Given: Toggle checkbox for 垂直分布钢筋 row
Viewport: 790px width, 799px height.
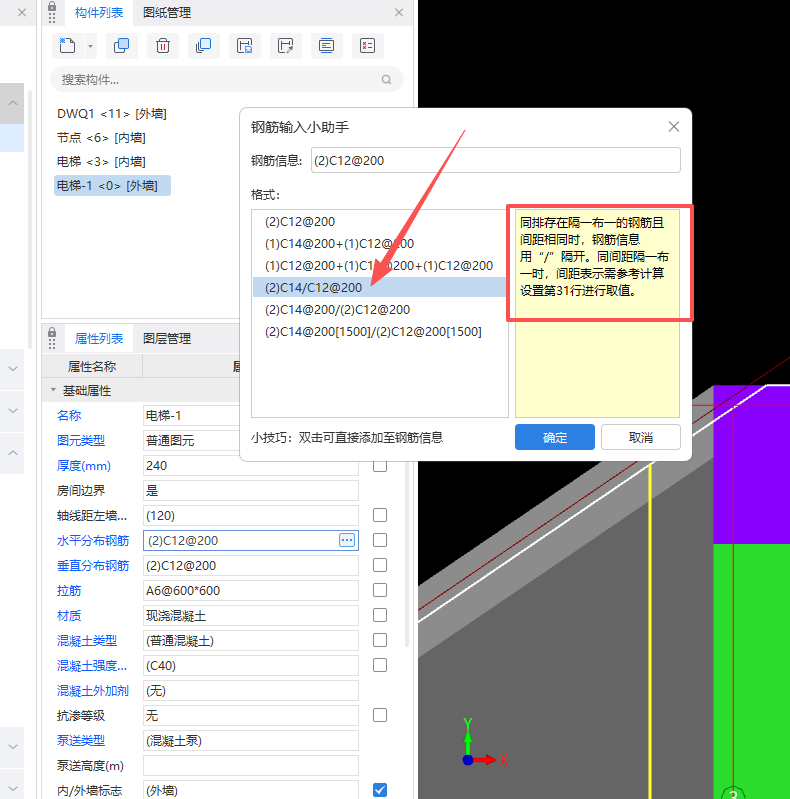Looking at the screenshot, I should coord(380,565).
